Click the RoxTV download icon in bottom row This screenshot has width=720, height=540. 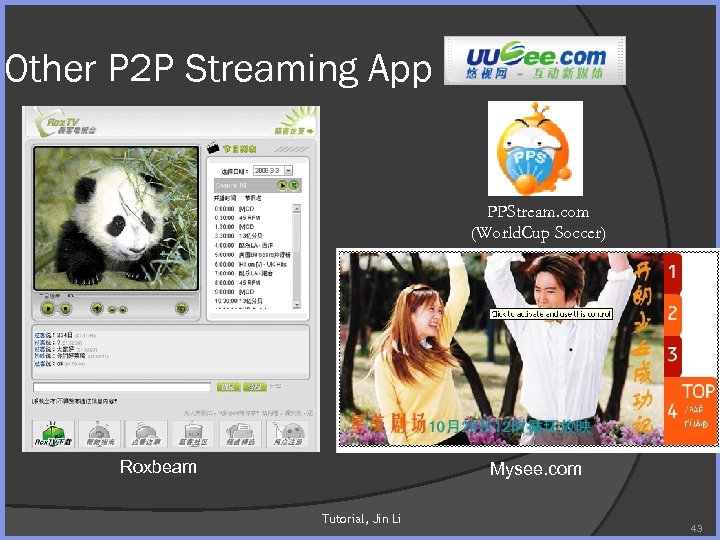[x=53, y=434]
